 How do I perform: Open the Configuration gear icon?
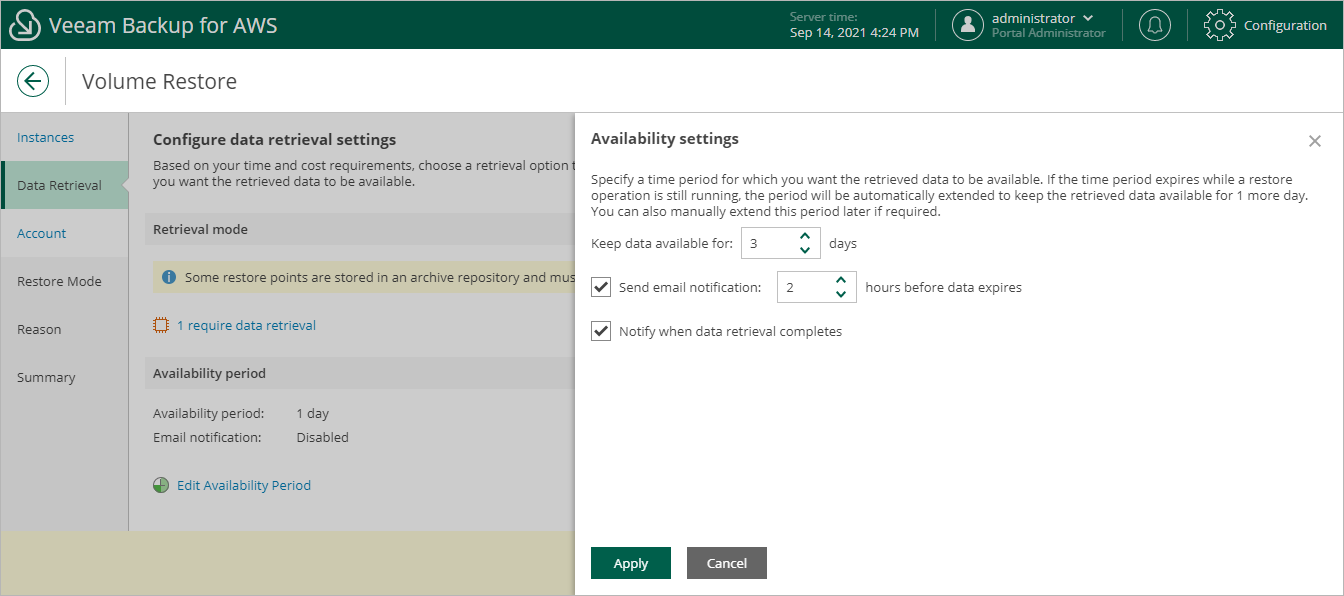[x=1220, y=25]
